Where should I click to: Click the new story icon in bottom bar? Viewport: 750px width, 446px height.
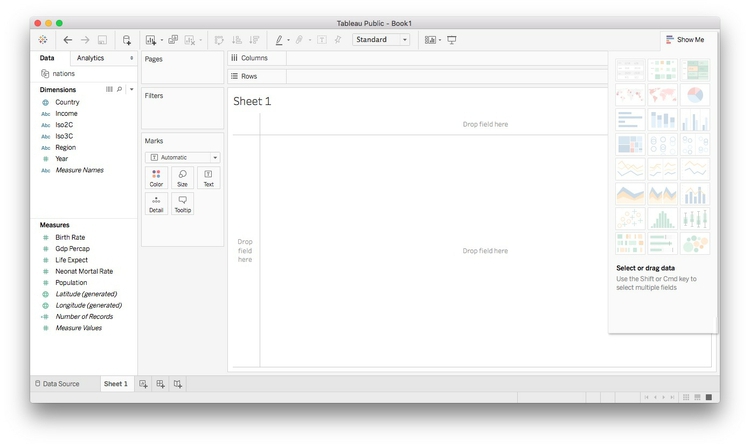coord(177,384)
